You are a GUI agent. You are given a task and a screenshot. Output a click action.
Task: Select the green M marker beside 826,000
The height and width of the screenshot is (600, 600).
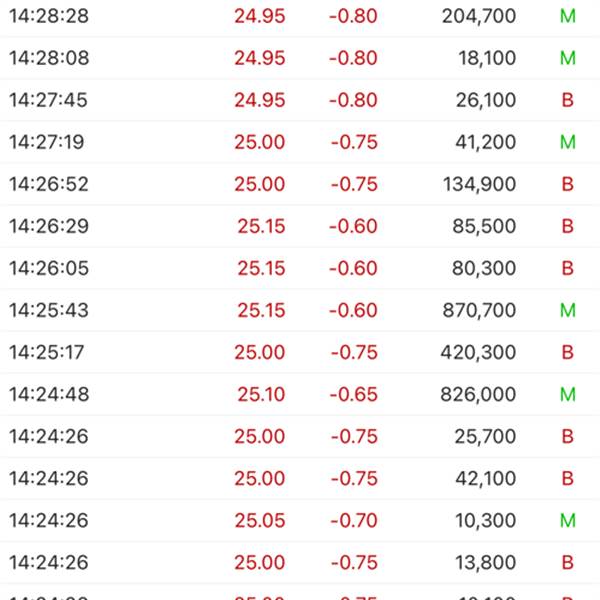[568, 394]
